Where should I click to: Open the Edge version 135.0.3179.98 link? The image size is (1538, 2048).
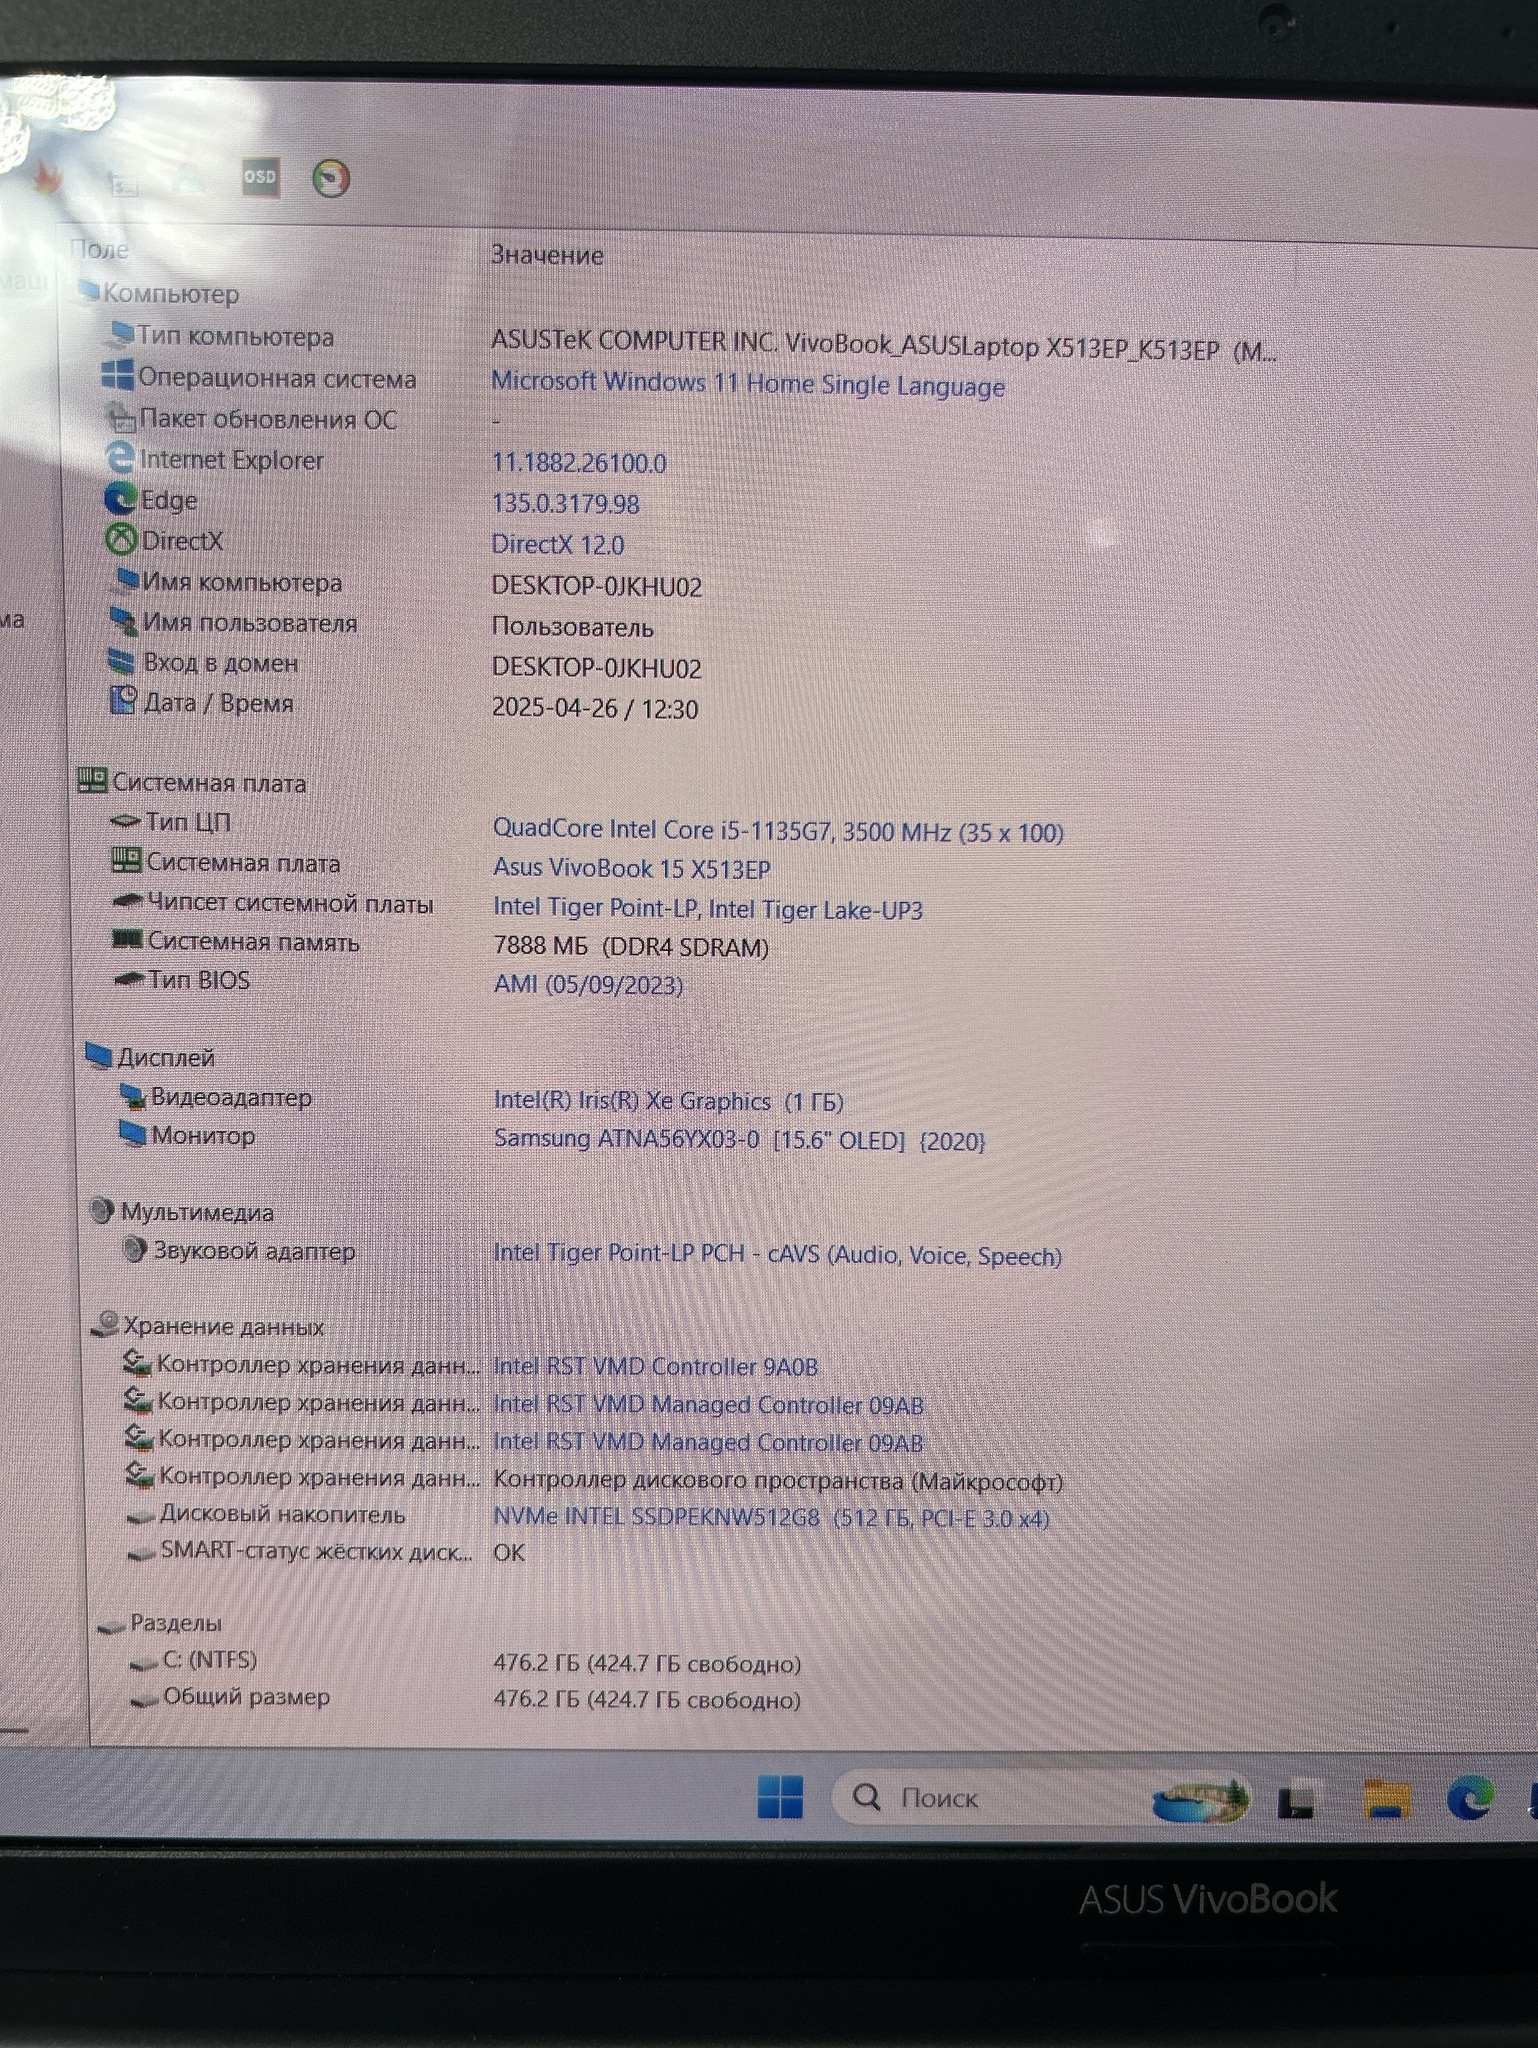coord(566,504)
